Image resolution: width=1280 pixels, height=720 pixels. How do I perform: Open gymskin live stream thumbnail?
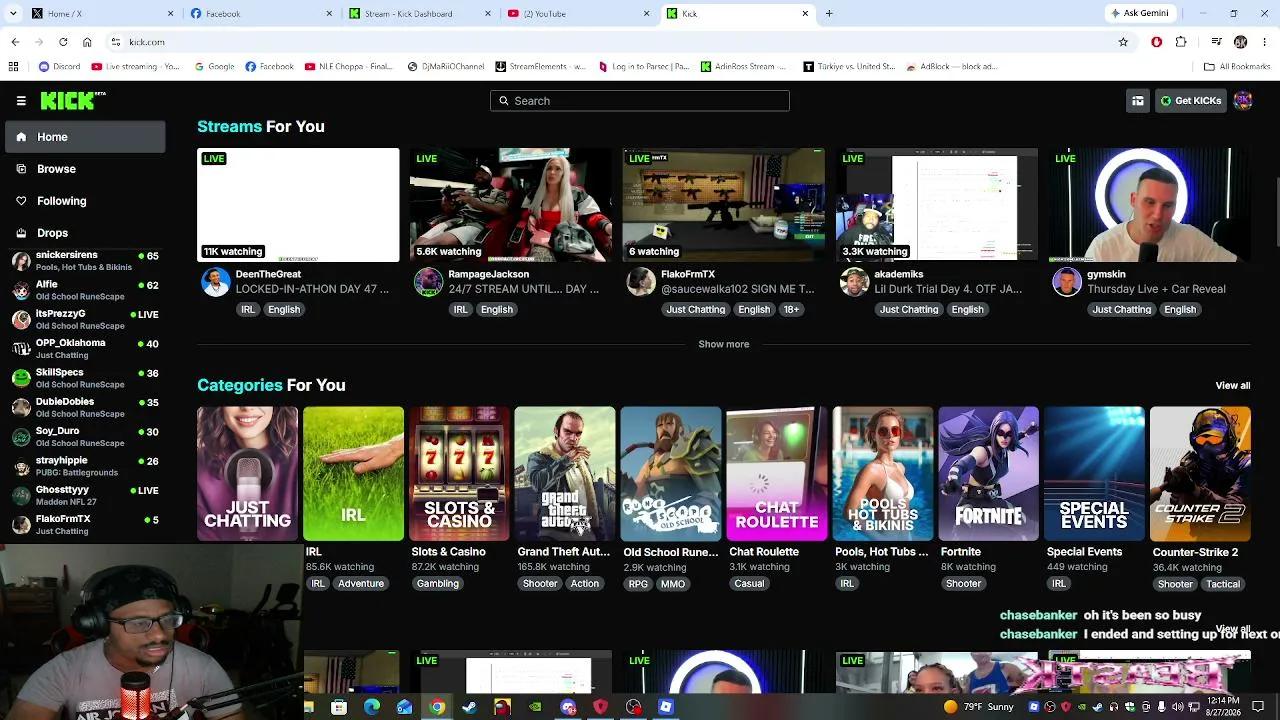point(1150,205)
